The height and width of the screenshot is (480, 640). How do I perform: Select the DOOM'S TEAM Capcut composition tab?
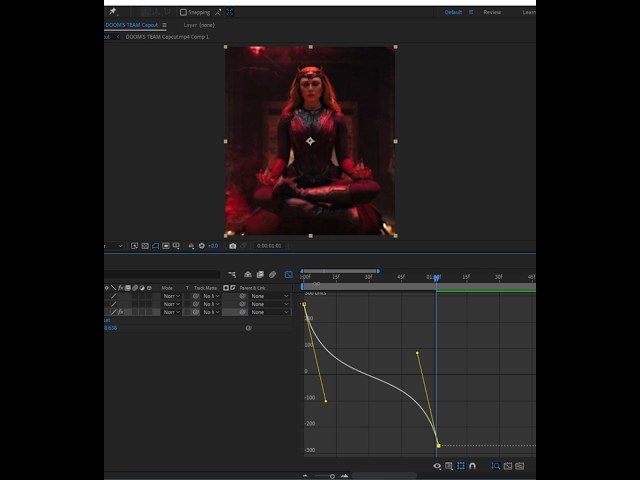point(131,25)
